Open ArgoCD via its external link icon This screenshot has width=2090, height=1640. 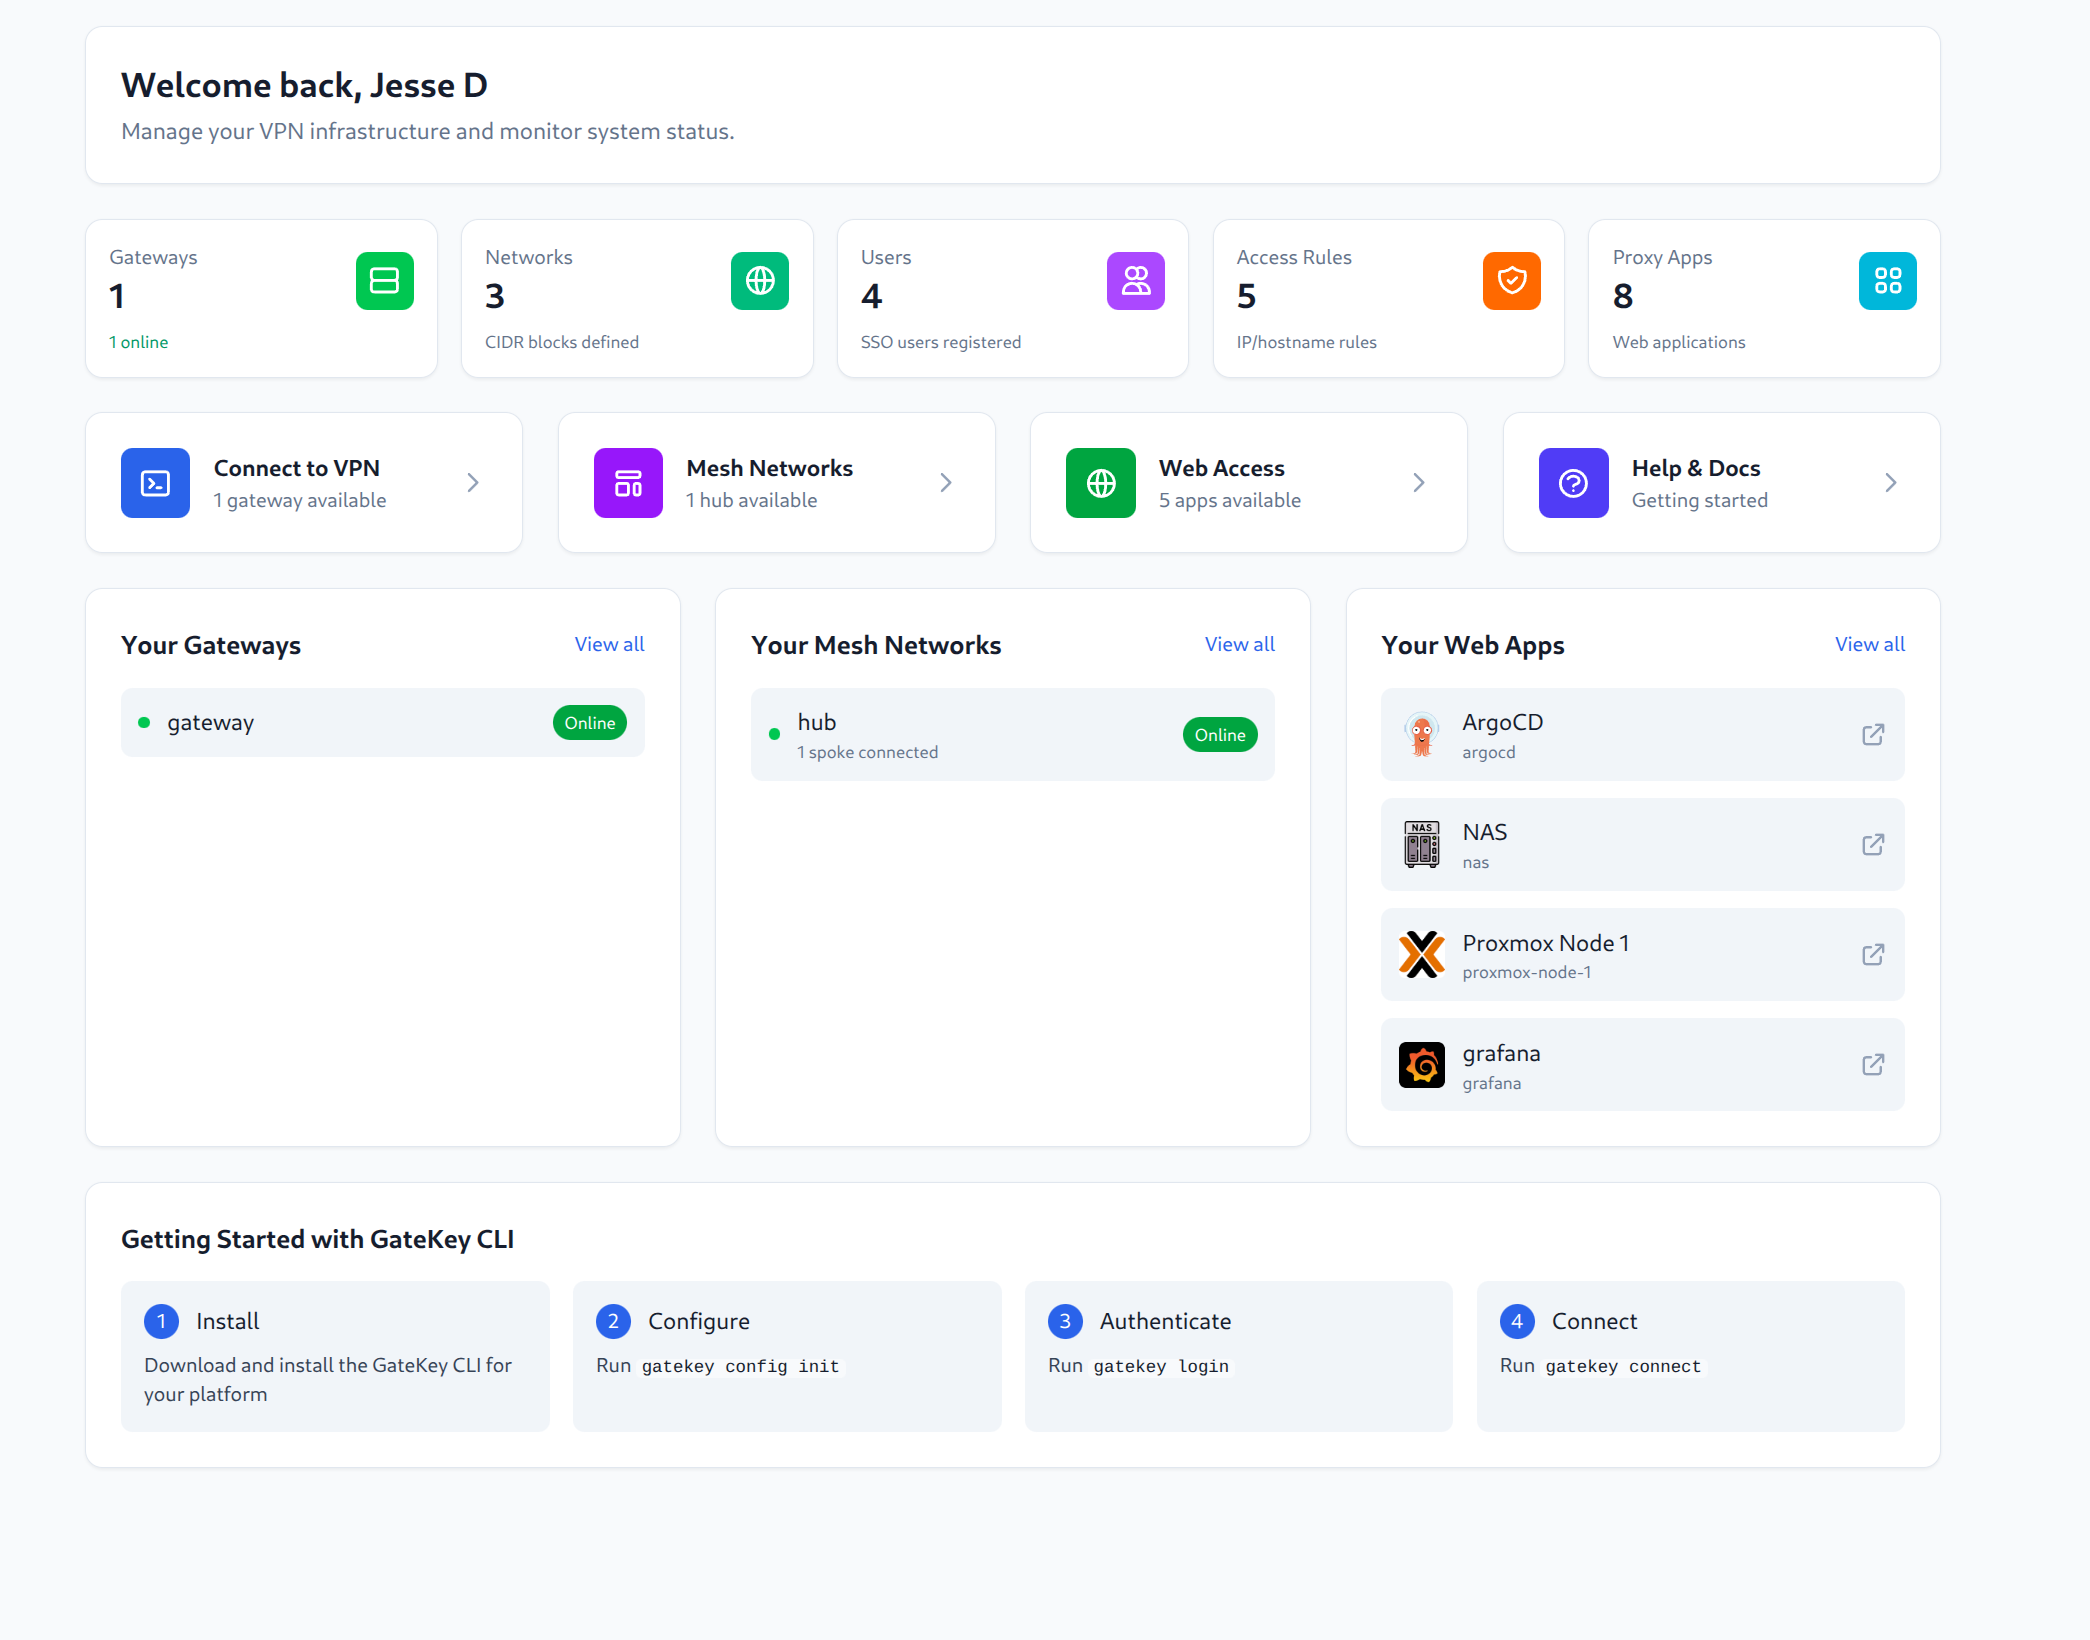[x=1873, y=734]
